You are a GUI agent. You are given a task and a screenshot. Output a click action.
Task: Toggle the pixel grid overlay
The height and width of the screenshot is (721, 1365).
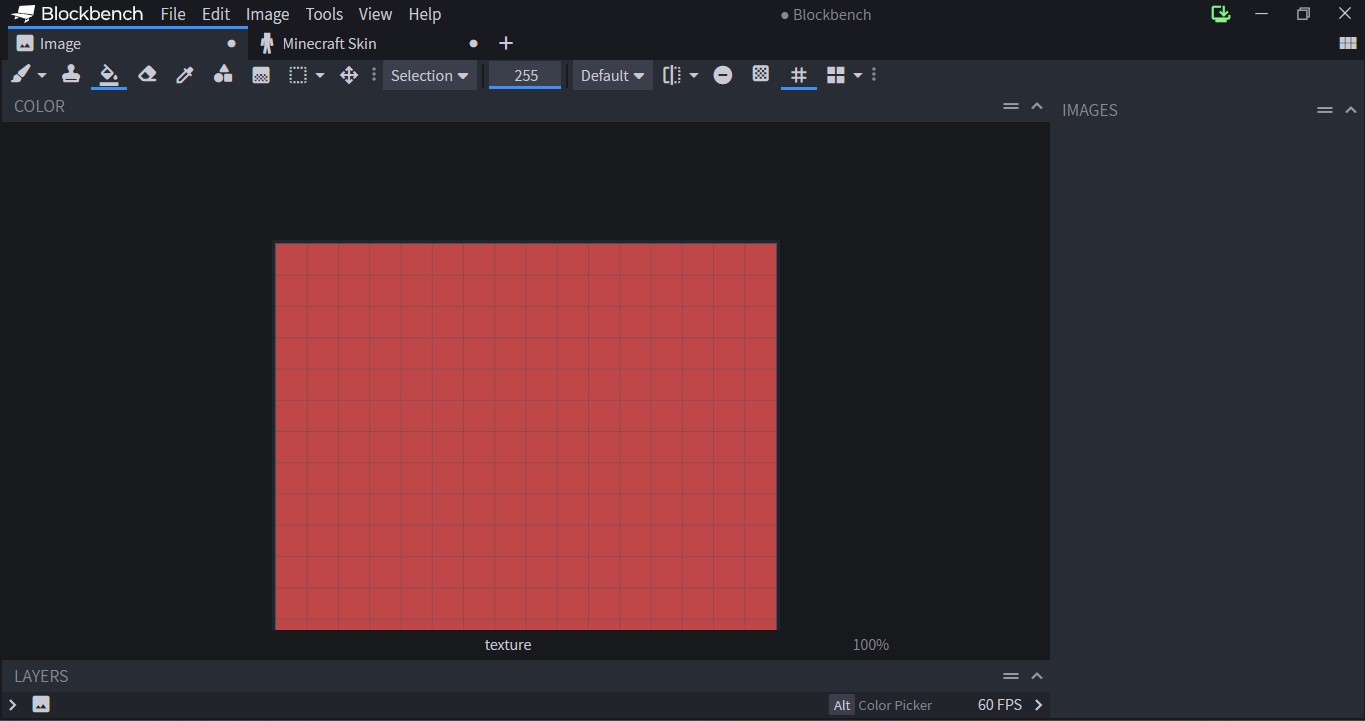click(798, 75)
